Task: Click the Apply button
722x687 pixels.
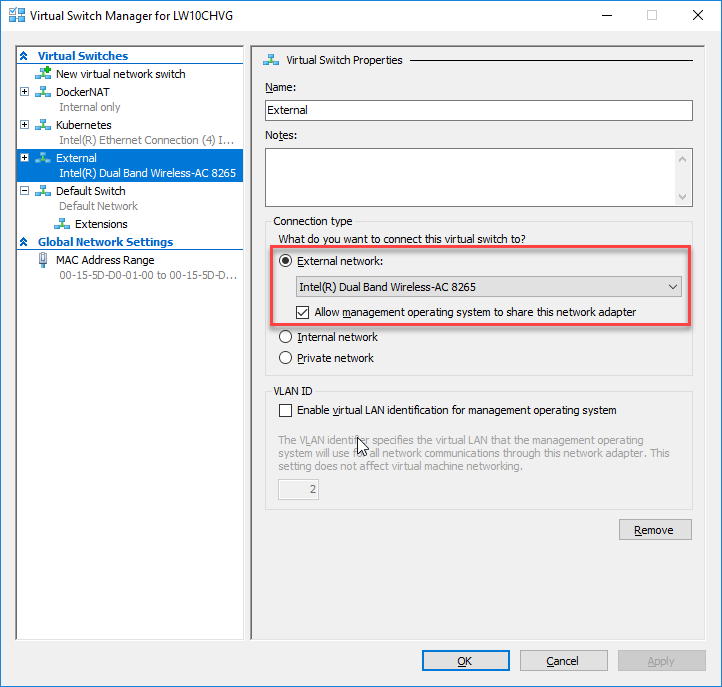Action: pyautogui.click(x=662, y=661)
